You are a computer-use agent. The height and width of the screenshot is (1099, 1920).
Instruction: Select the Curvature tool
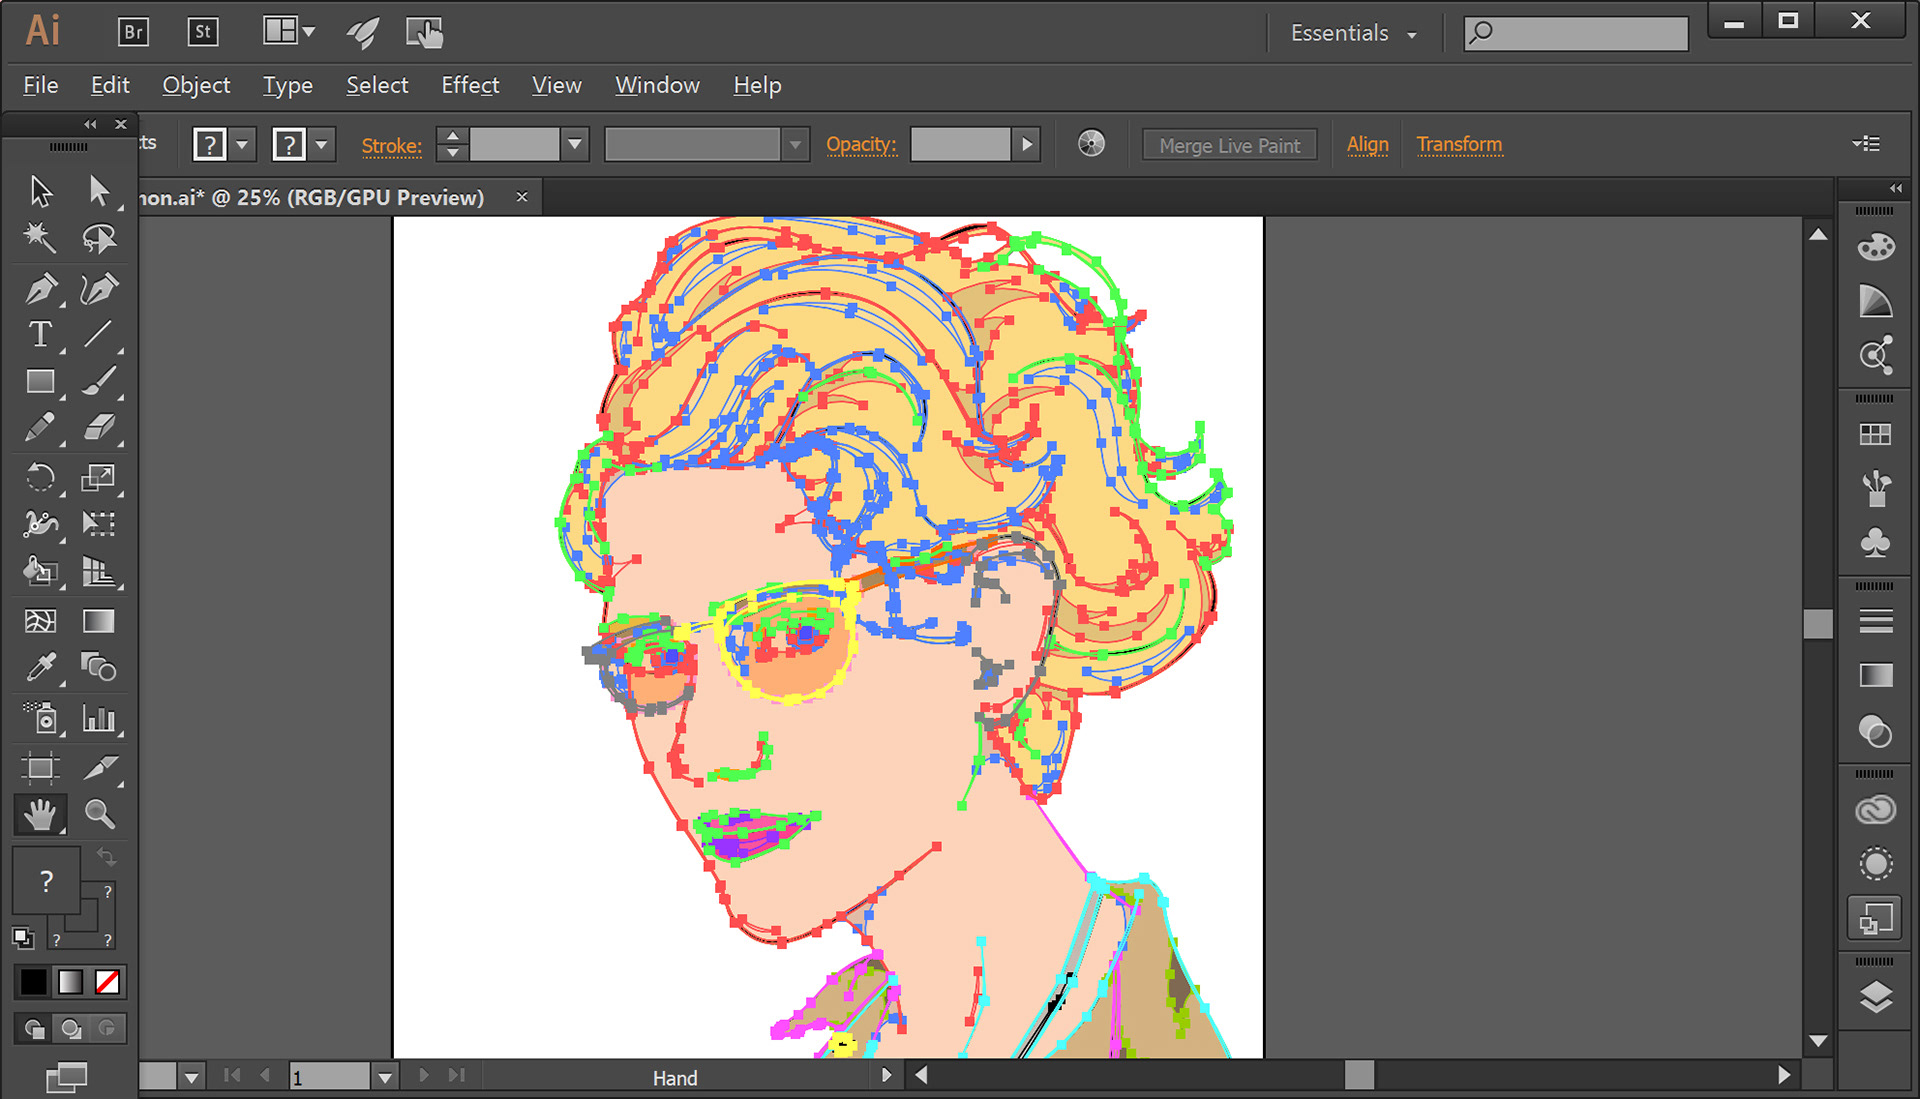99,288
